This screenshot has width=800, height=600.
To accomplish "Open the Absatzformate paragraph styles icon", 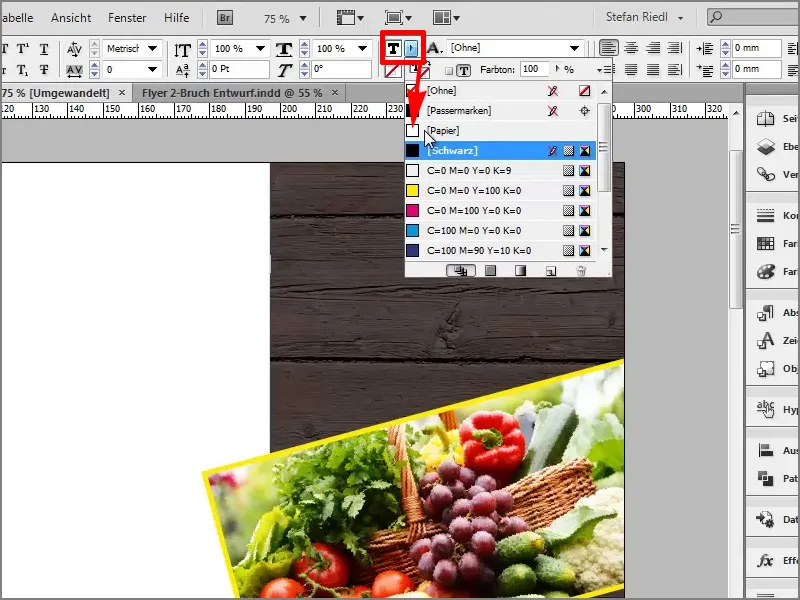I will tap(765, 312).
